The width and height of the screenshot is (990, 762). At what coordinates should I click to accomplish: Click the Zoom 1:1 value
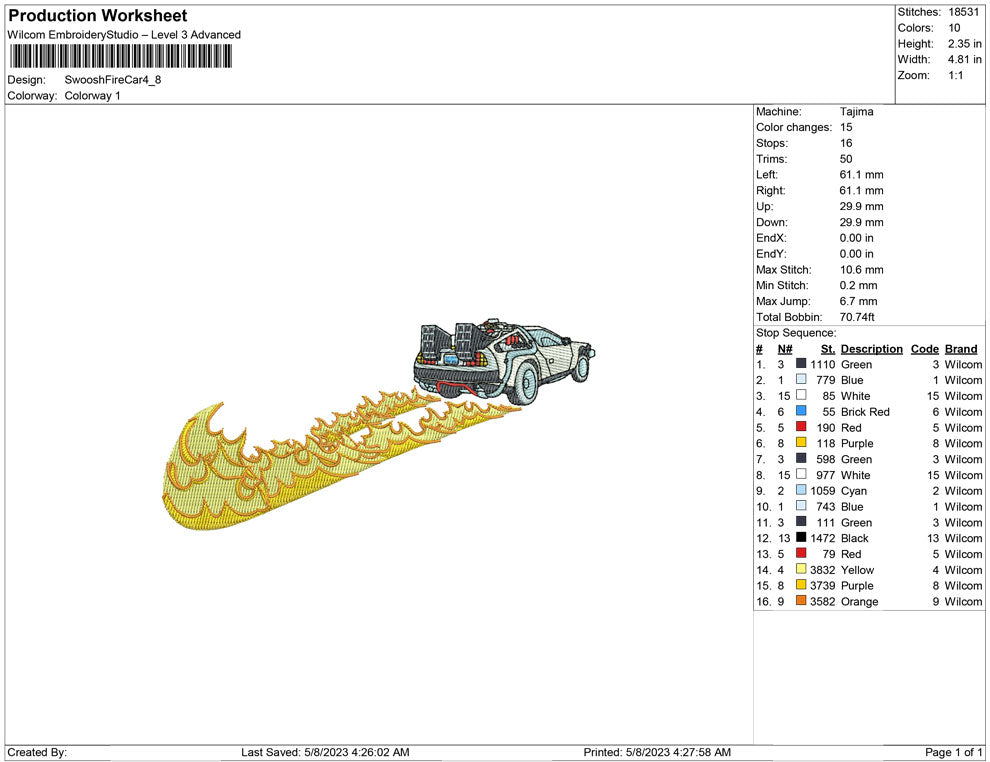[955, 76]
